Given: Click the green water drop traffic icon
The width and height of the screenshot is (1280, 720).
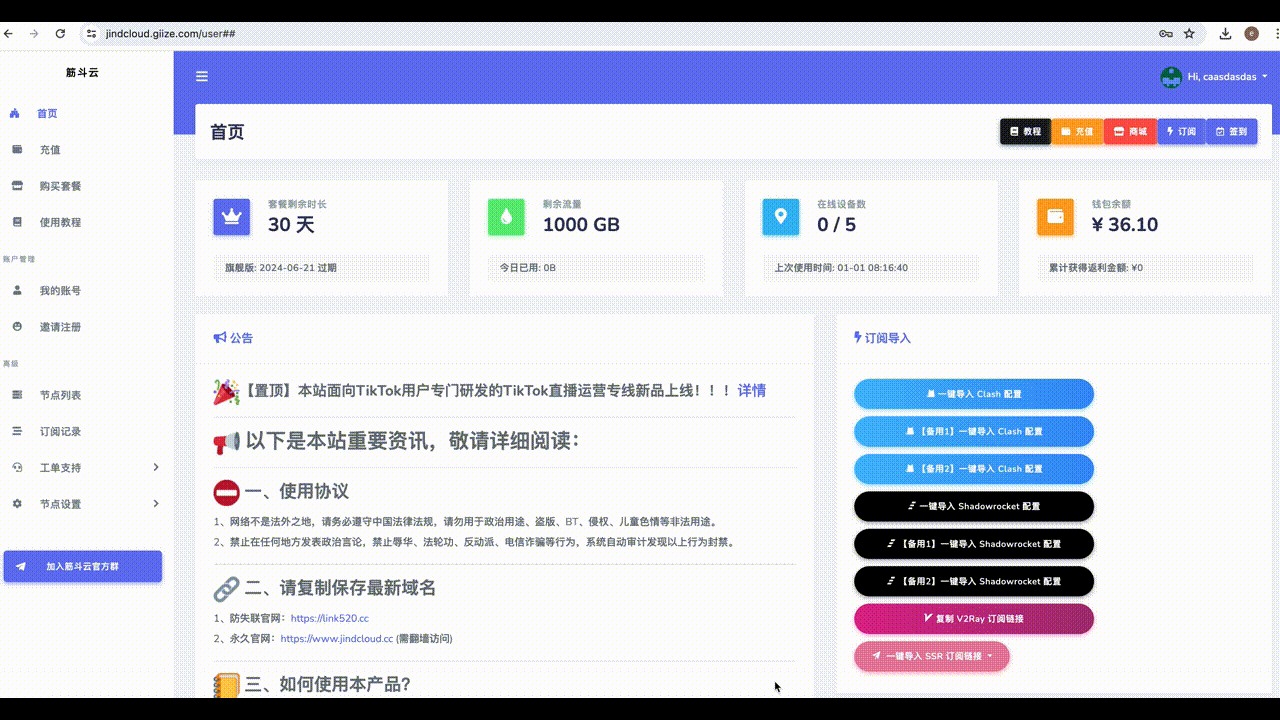Looking at the screenshot, I should point(506,217).
